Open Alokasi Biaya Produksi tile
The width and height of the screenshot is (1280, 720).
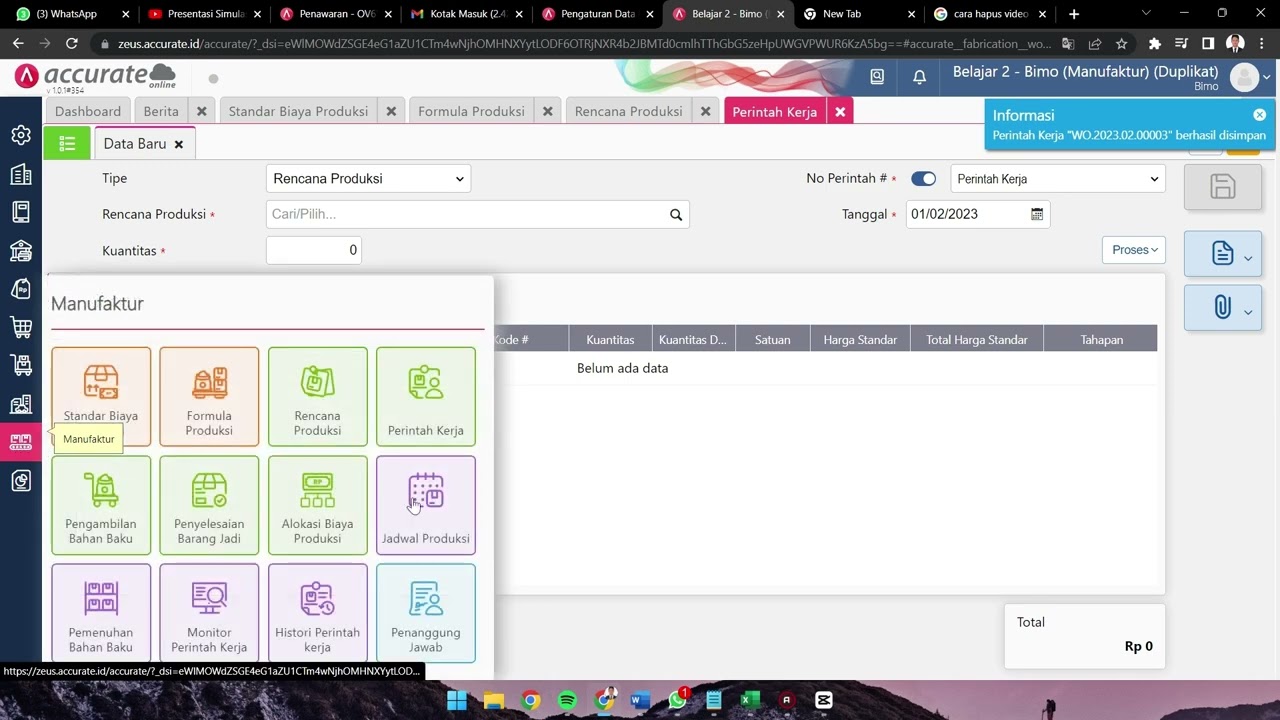coord(317,505)
